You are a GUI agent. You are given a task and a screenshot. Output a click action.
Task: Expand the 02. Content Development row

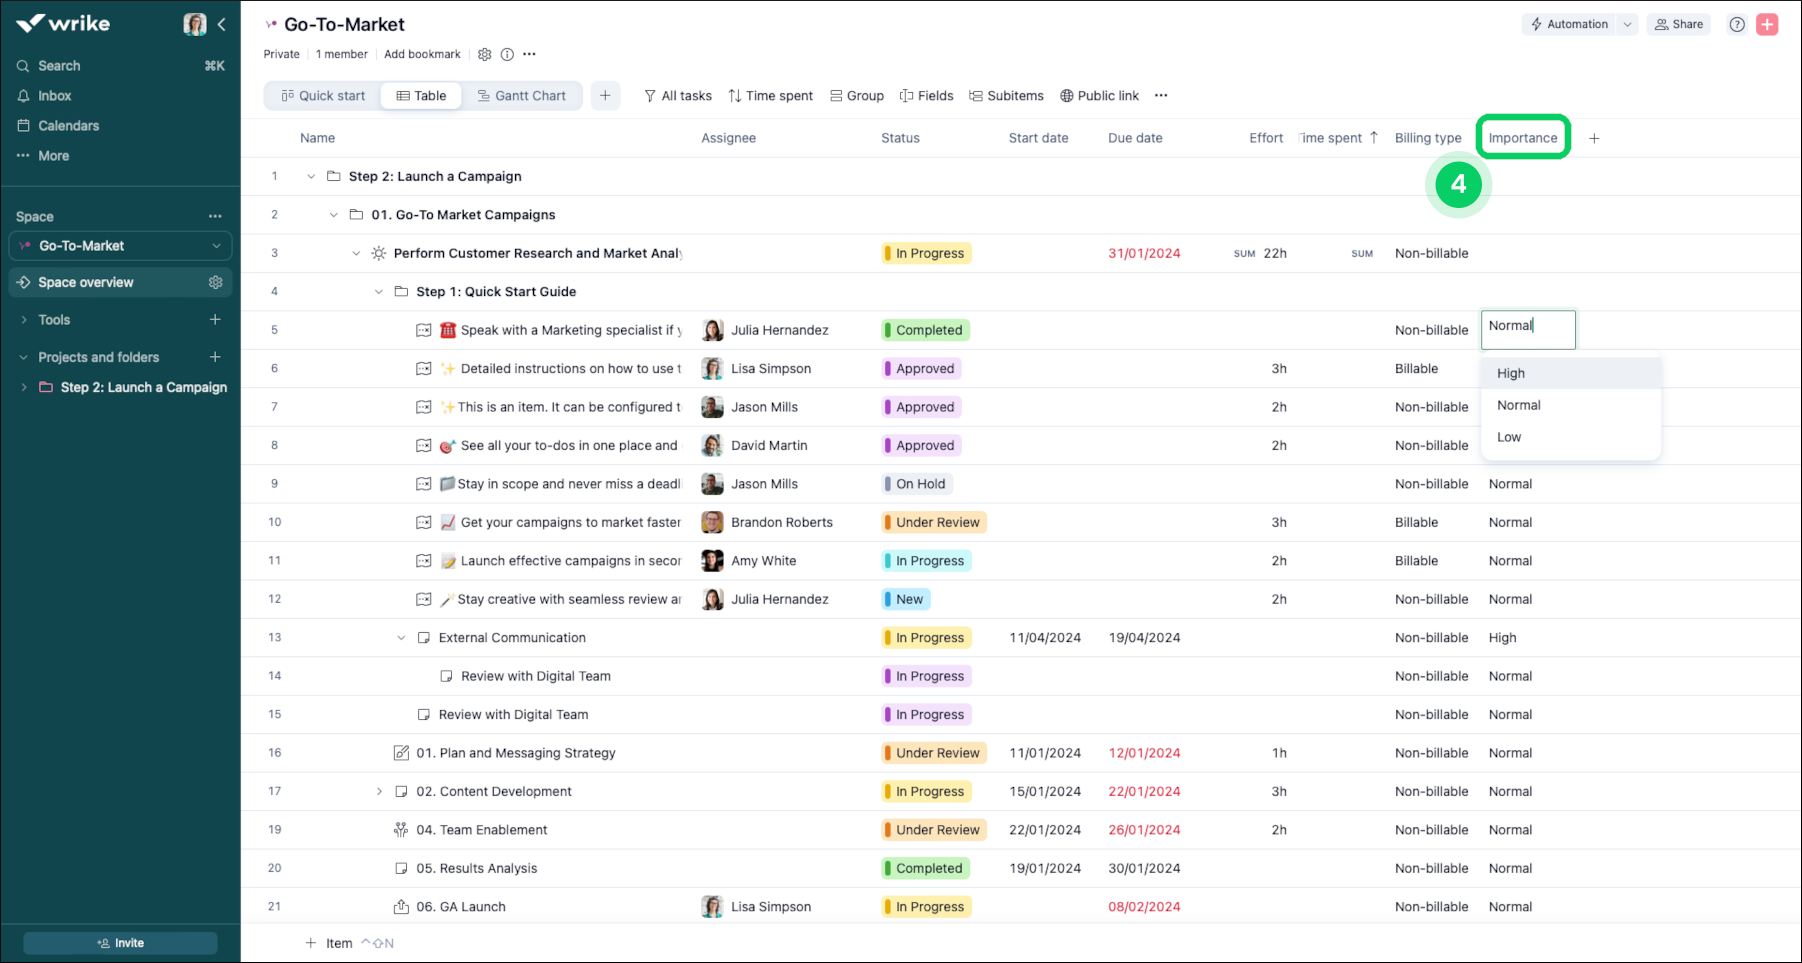click(x=379, y=791)
